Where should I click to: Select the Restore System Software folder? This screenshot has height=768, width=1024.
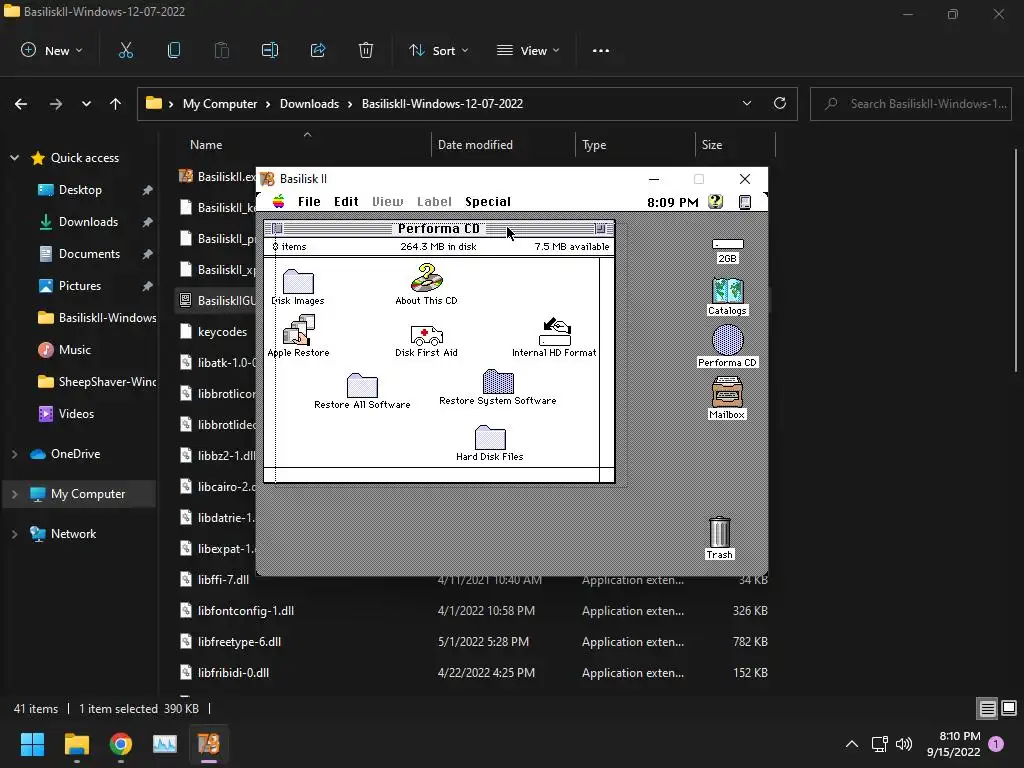[498, 381]
